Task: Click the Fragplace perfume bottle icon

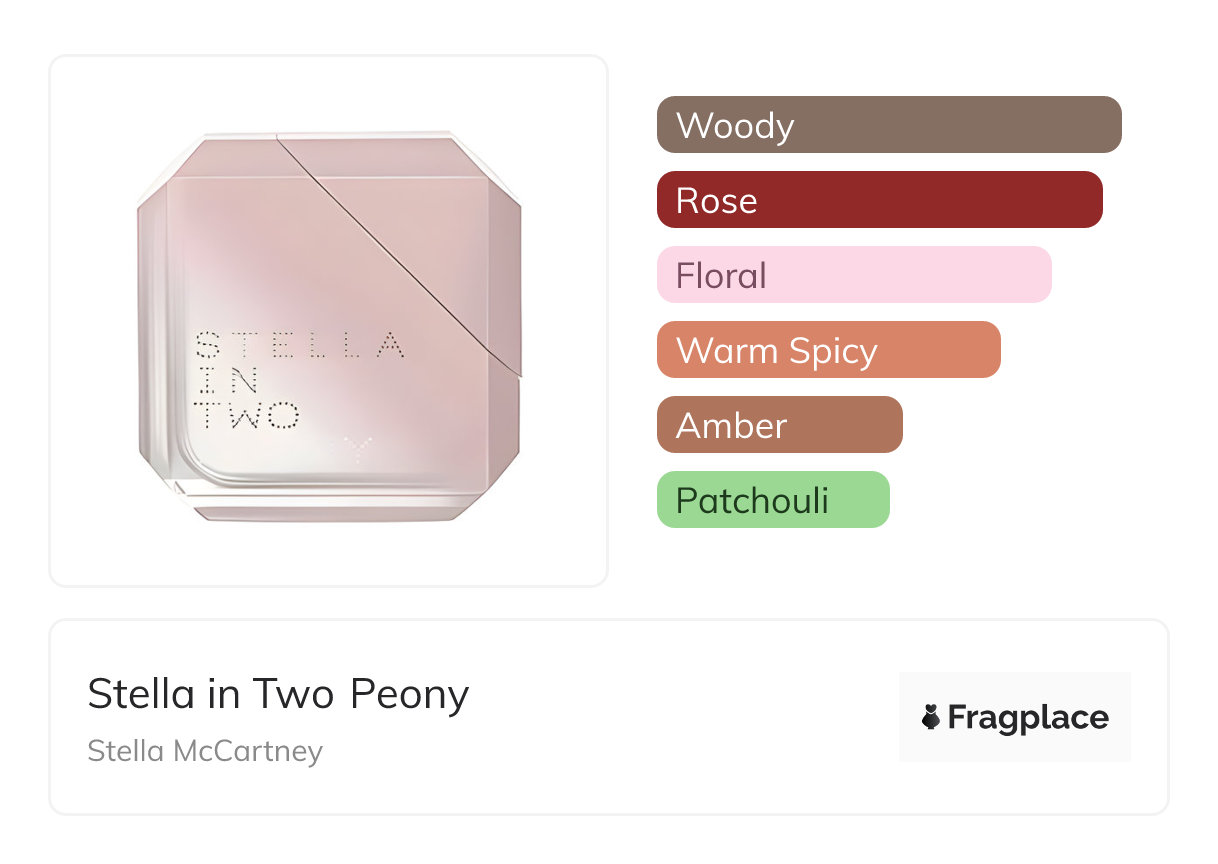Action: click(x=931, y=717)
